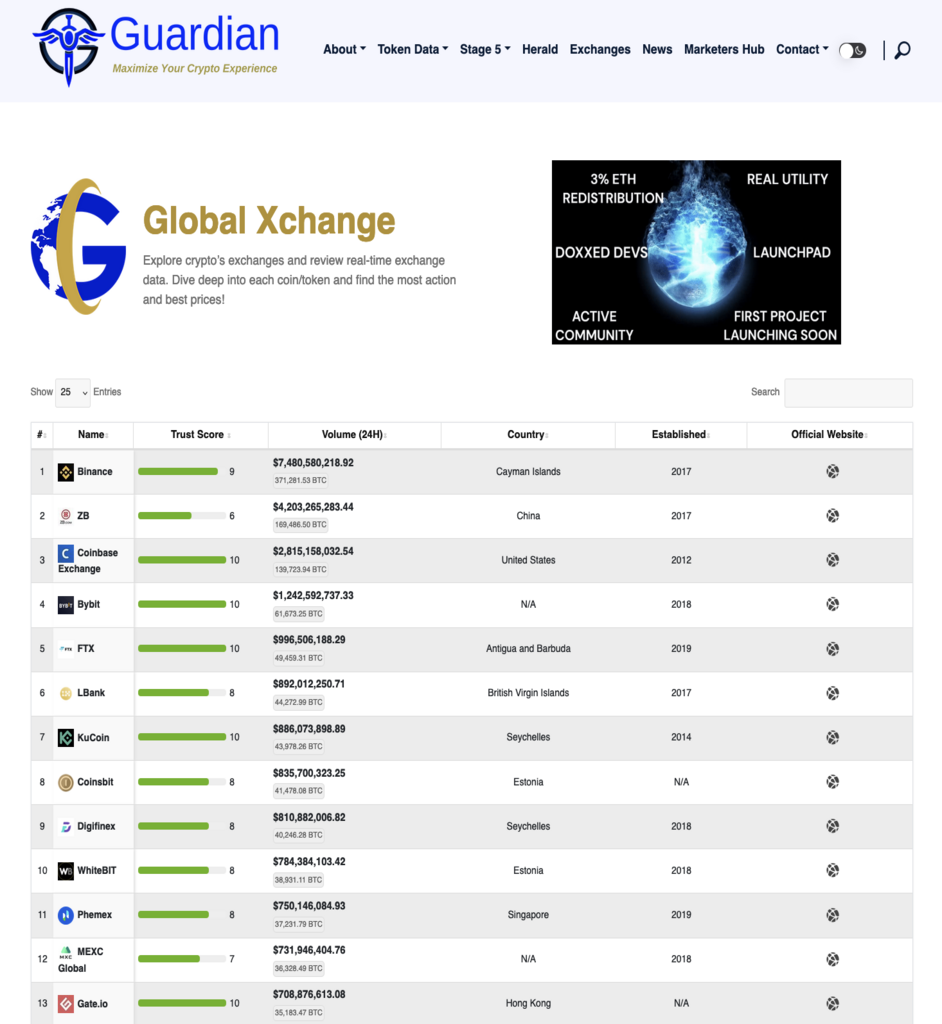Open FTX official website globe icon
942x1024 pixels.
[x=832, y=649]
